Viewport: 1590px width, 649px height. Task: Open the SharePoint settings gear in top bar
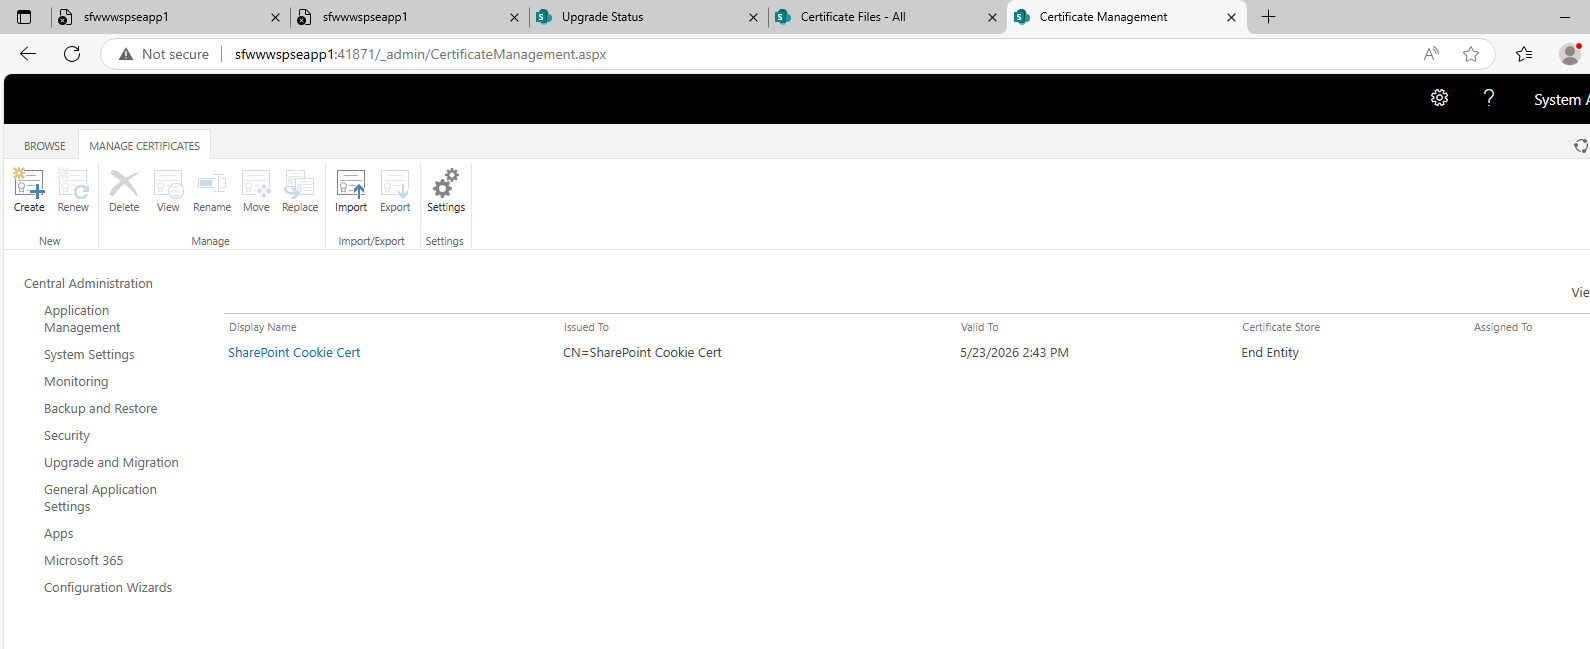pos(1439,98)
